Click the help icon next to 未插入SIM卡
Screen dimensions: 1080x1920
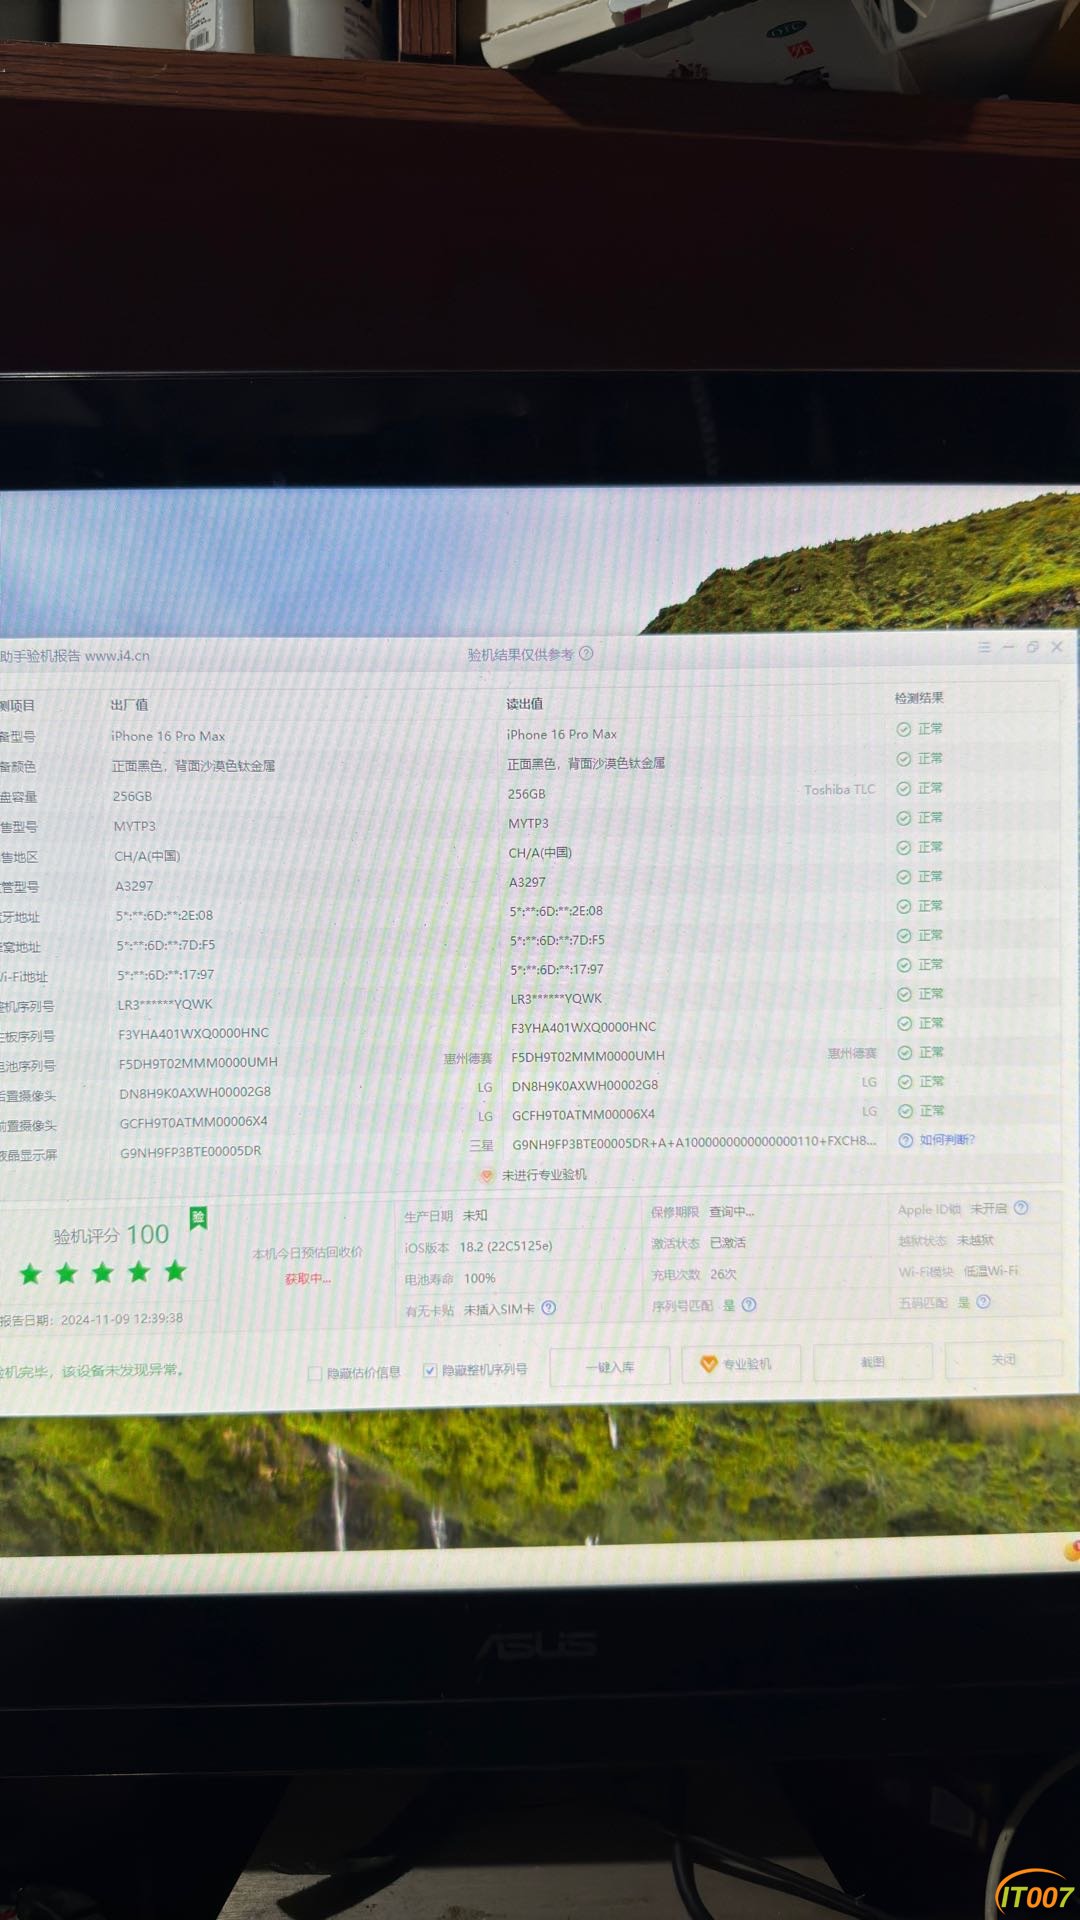(x=549, y=1308)
